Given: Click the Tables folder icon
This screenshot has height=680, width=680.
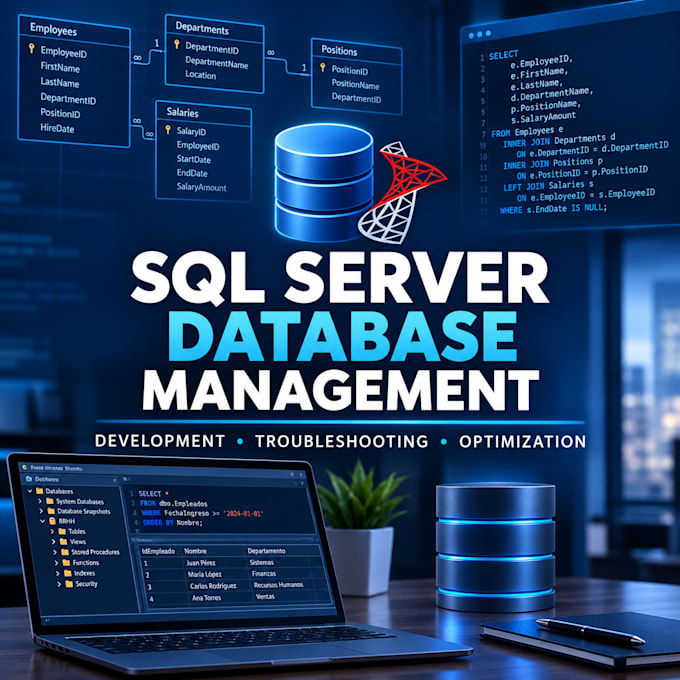Looking at the screenshot, I should coord(62,531).
